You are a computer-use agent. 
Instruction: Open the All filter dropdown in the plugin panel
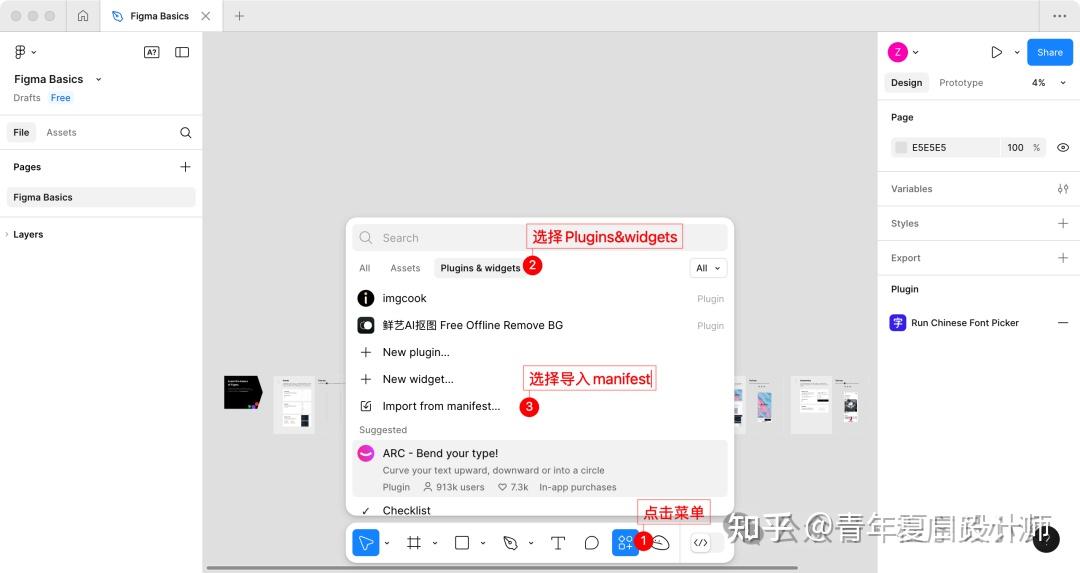coord(708,268)
